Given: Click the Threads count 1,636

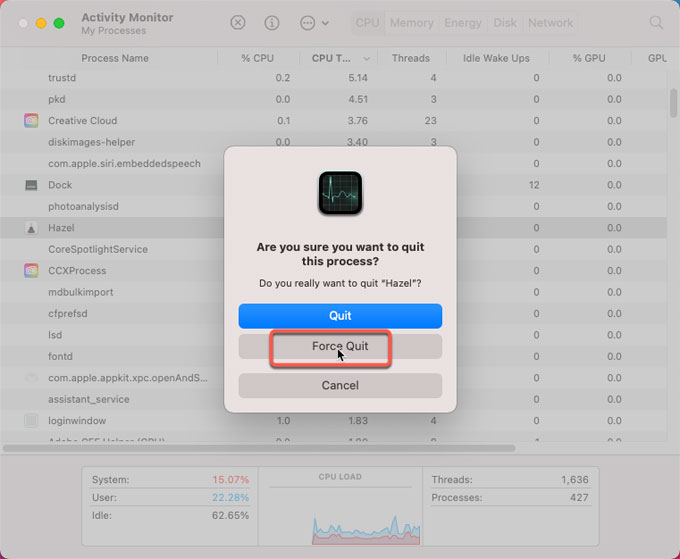Looking at the screenshot, I should pos(575,480).
